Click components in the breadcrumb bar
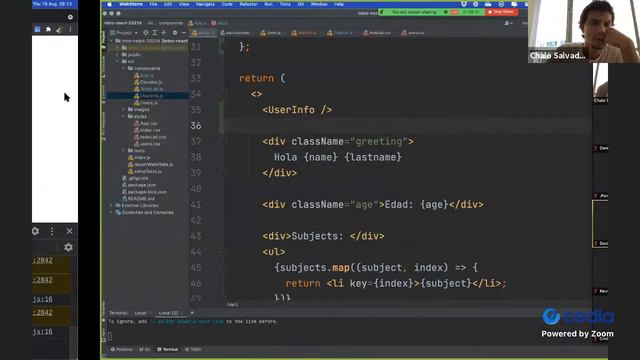This screenshot has height=360, width=640. 171,23
